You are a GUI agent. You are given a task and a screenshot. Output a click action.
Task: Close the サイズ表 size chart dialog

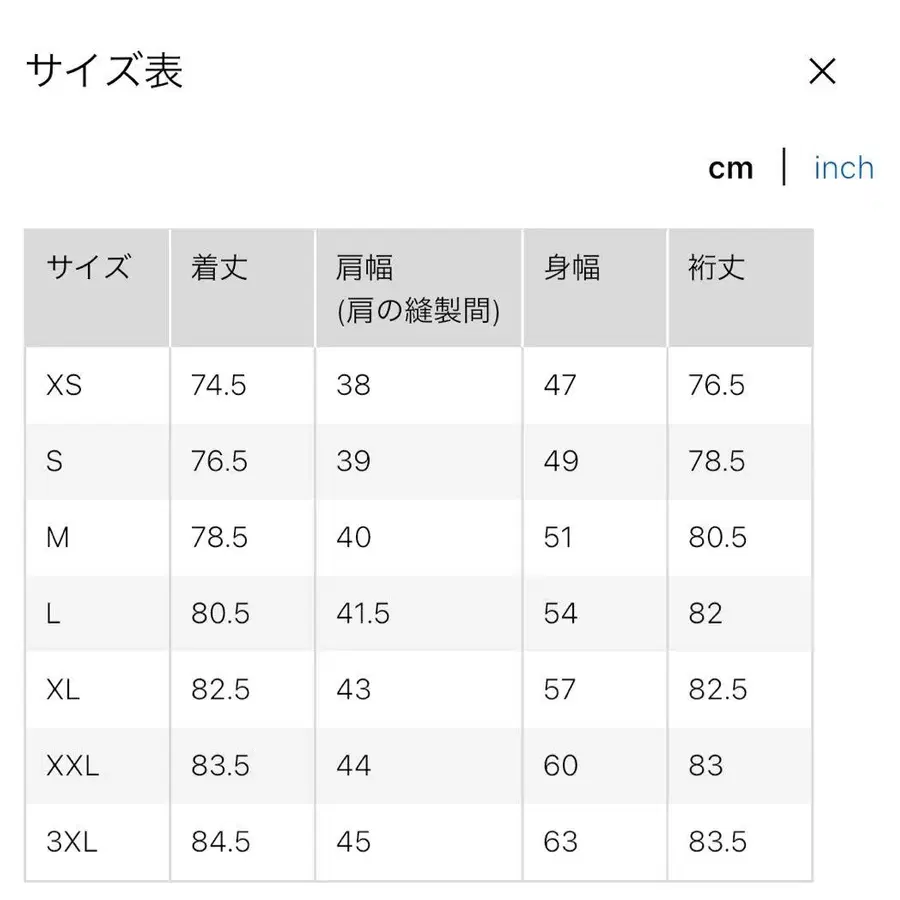point(822,71)
